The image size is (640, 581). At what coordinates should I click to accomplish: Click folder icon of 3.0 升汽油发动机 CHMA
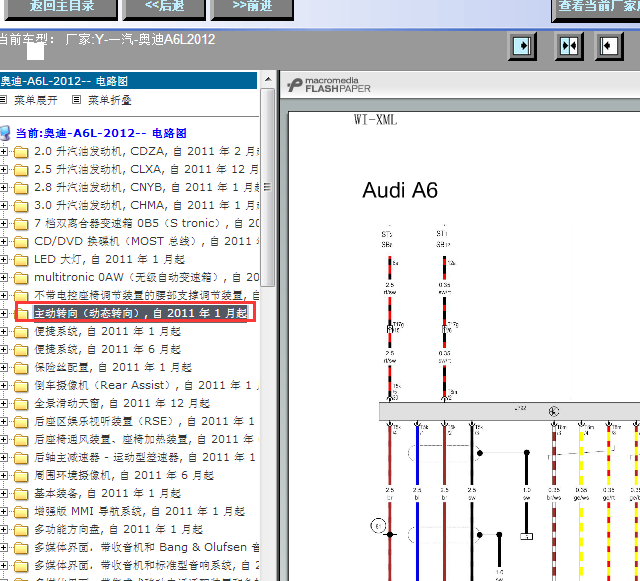tap(21, 206)
